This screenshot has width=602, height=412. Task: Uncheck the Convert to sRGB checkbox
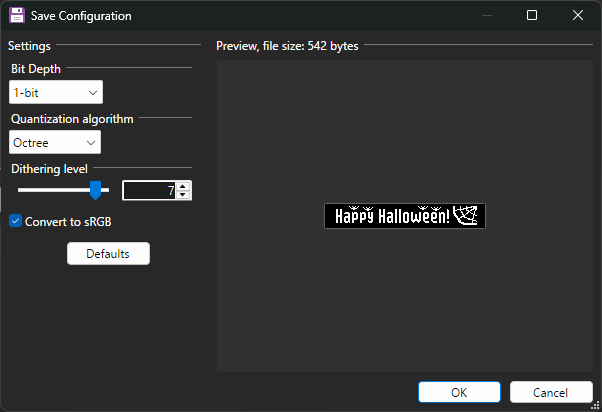[x=15, y=221]
